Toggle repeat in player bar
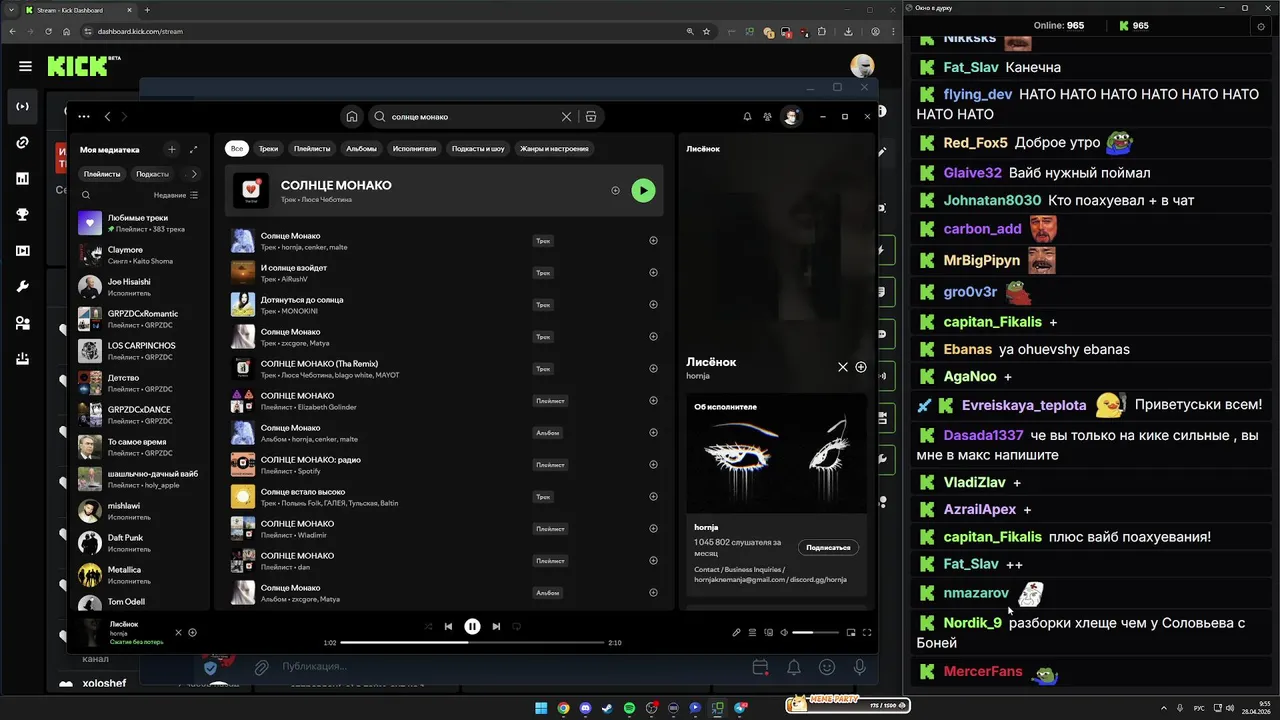Screen dimensions: 1280x720 517,627
